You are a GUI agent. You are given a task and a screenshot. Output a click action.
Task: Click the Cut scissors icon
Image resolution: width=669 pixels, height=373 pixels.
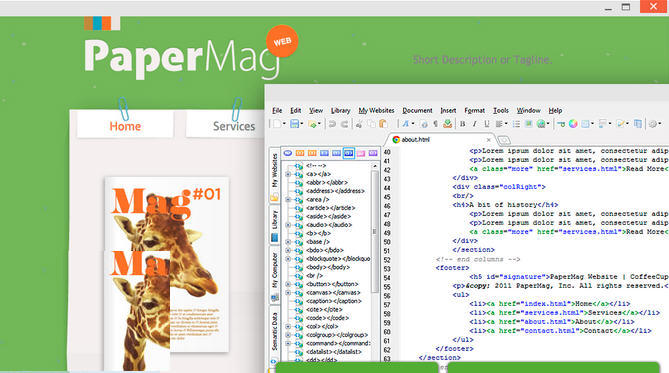[x=359, y=124]
